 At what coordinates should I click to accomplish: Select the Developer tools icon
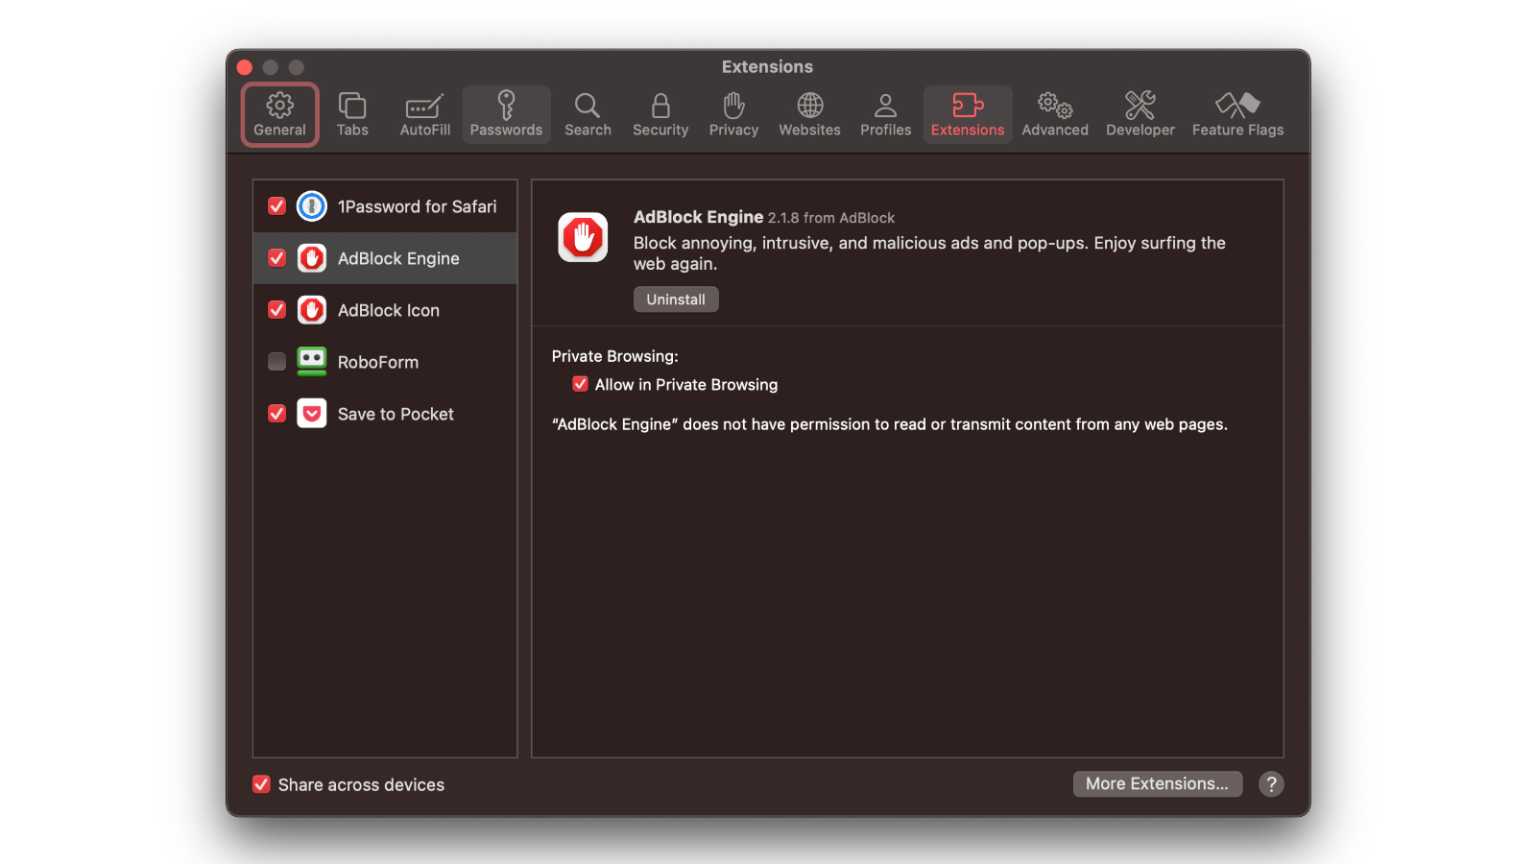click(x=1139, y=112)
